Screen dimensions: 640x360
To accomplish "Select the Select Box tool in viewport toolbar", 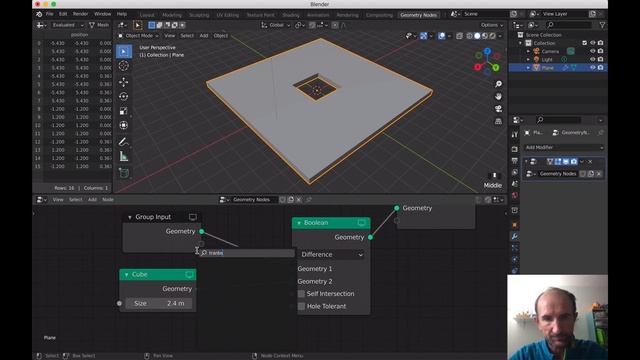I will tap(124, 51).
